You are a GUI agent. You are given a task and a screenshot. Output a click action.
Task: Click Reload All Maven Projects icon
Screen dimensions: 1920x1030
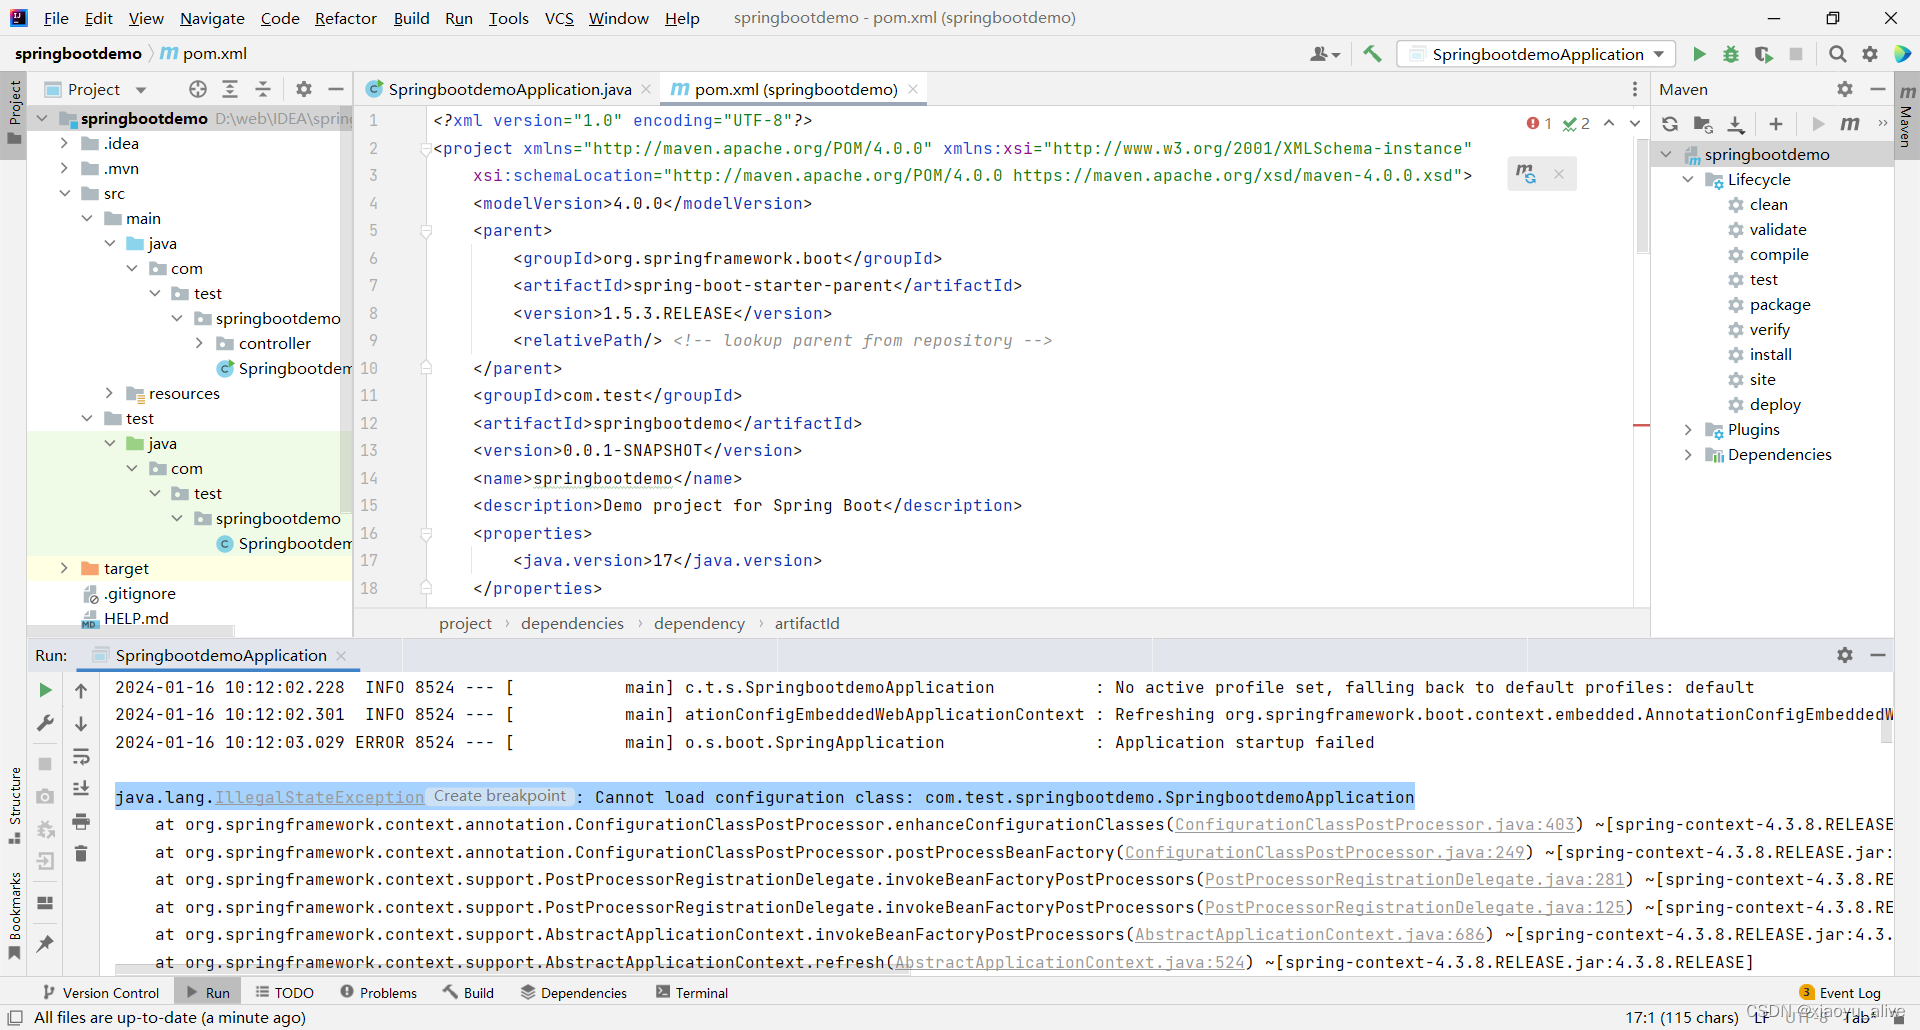tap(1670, 124)
